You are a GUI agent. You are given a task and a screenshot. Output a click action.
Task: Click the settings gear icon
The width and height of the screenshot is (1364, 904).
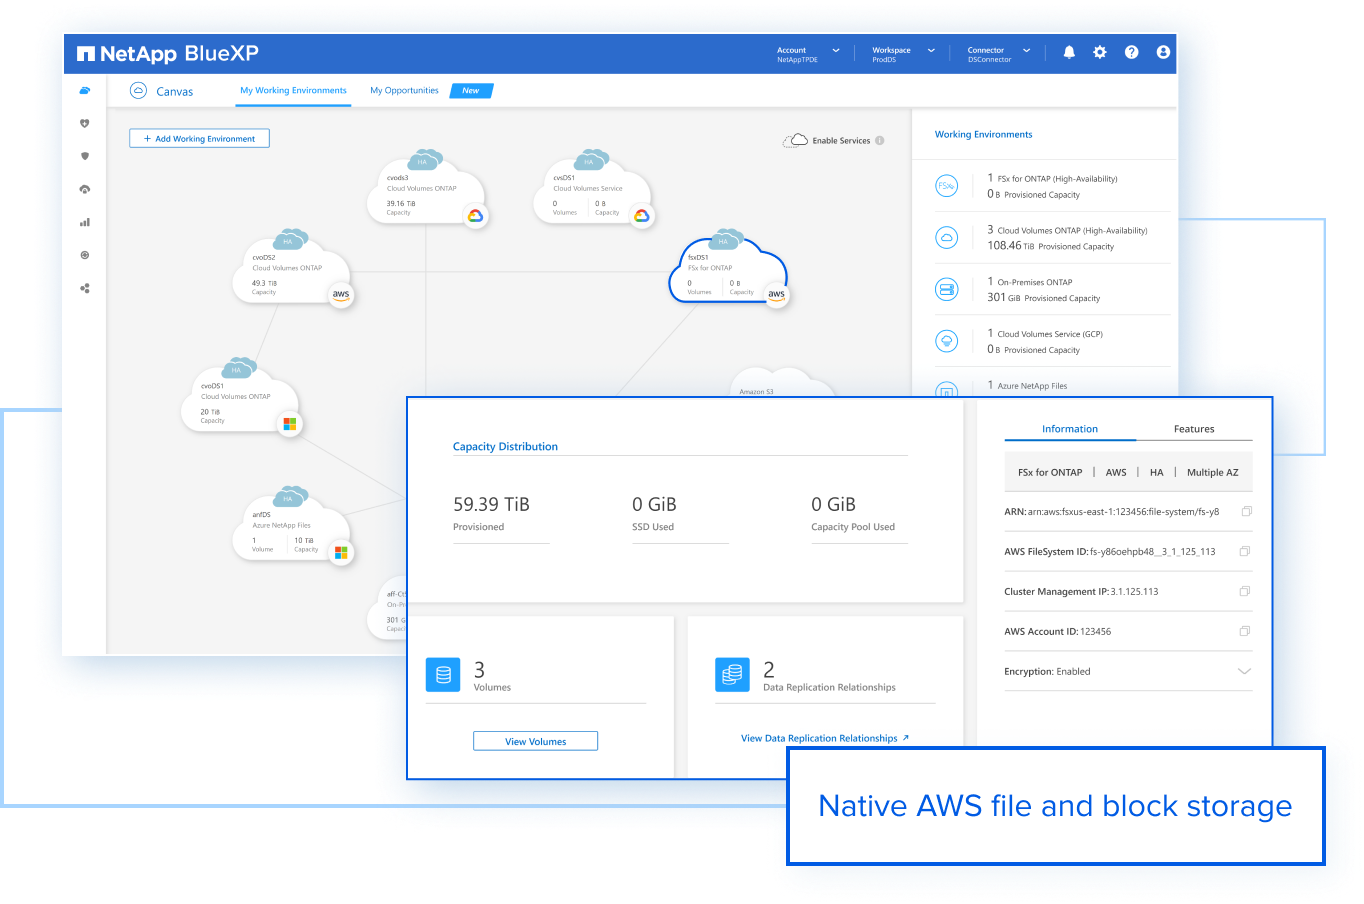tap(1099, 52)
